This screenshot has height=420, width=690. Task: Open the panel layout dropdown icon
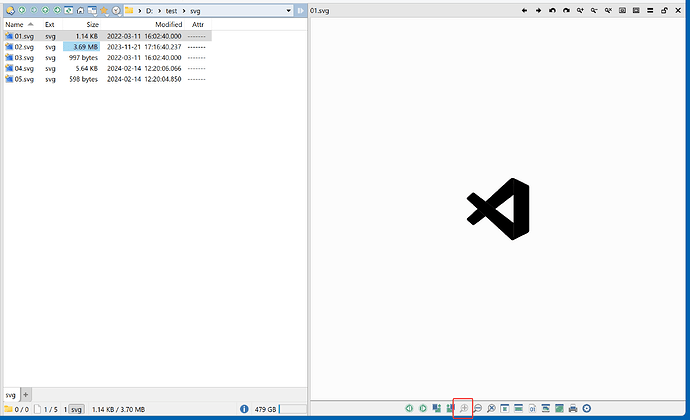click(x=92, y=10)
